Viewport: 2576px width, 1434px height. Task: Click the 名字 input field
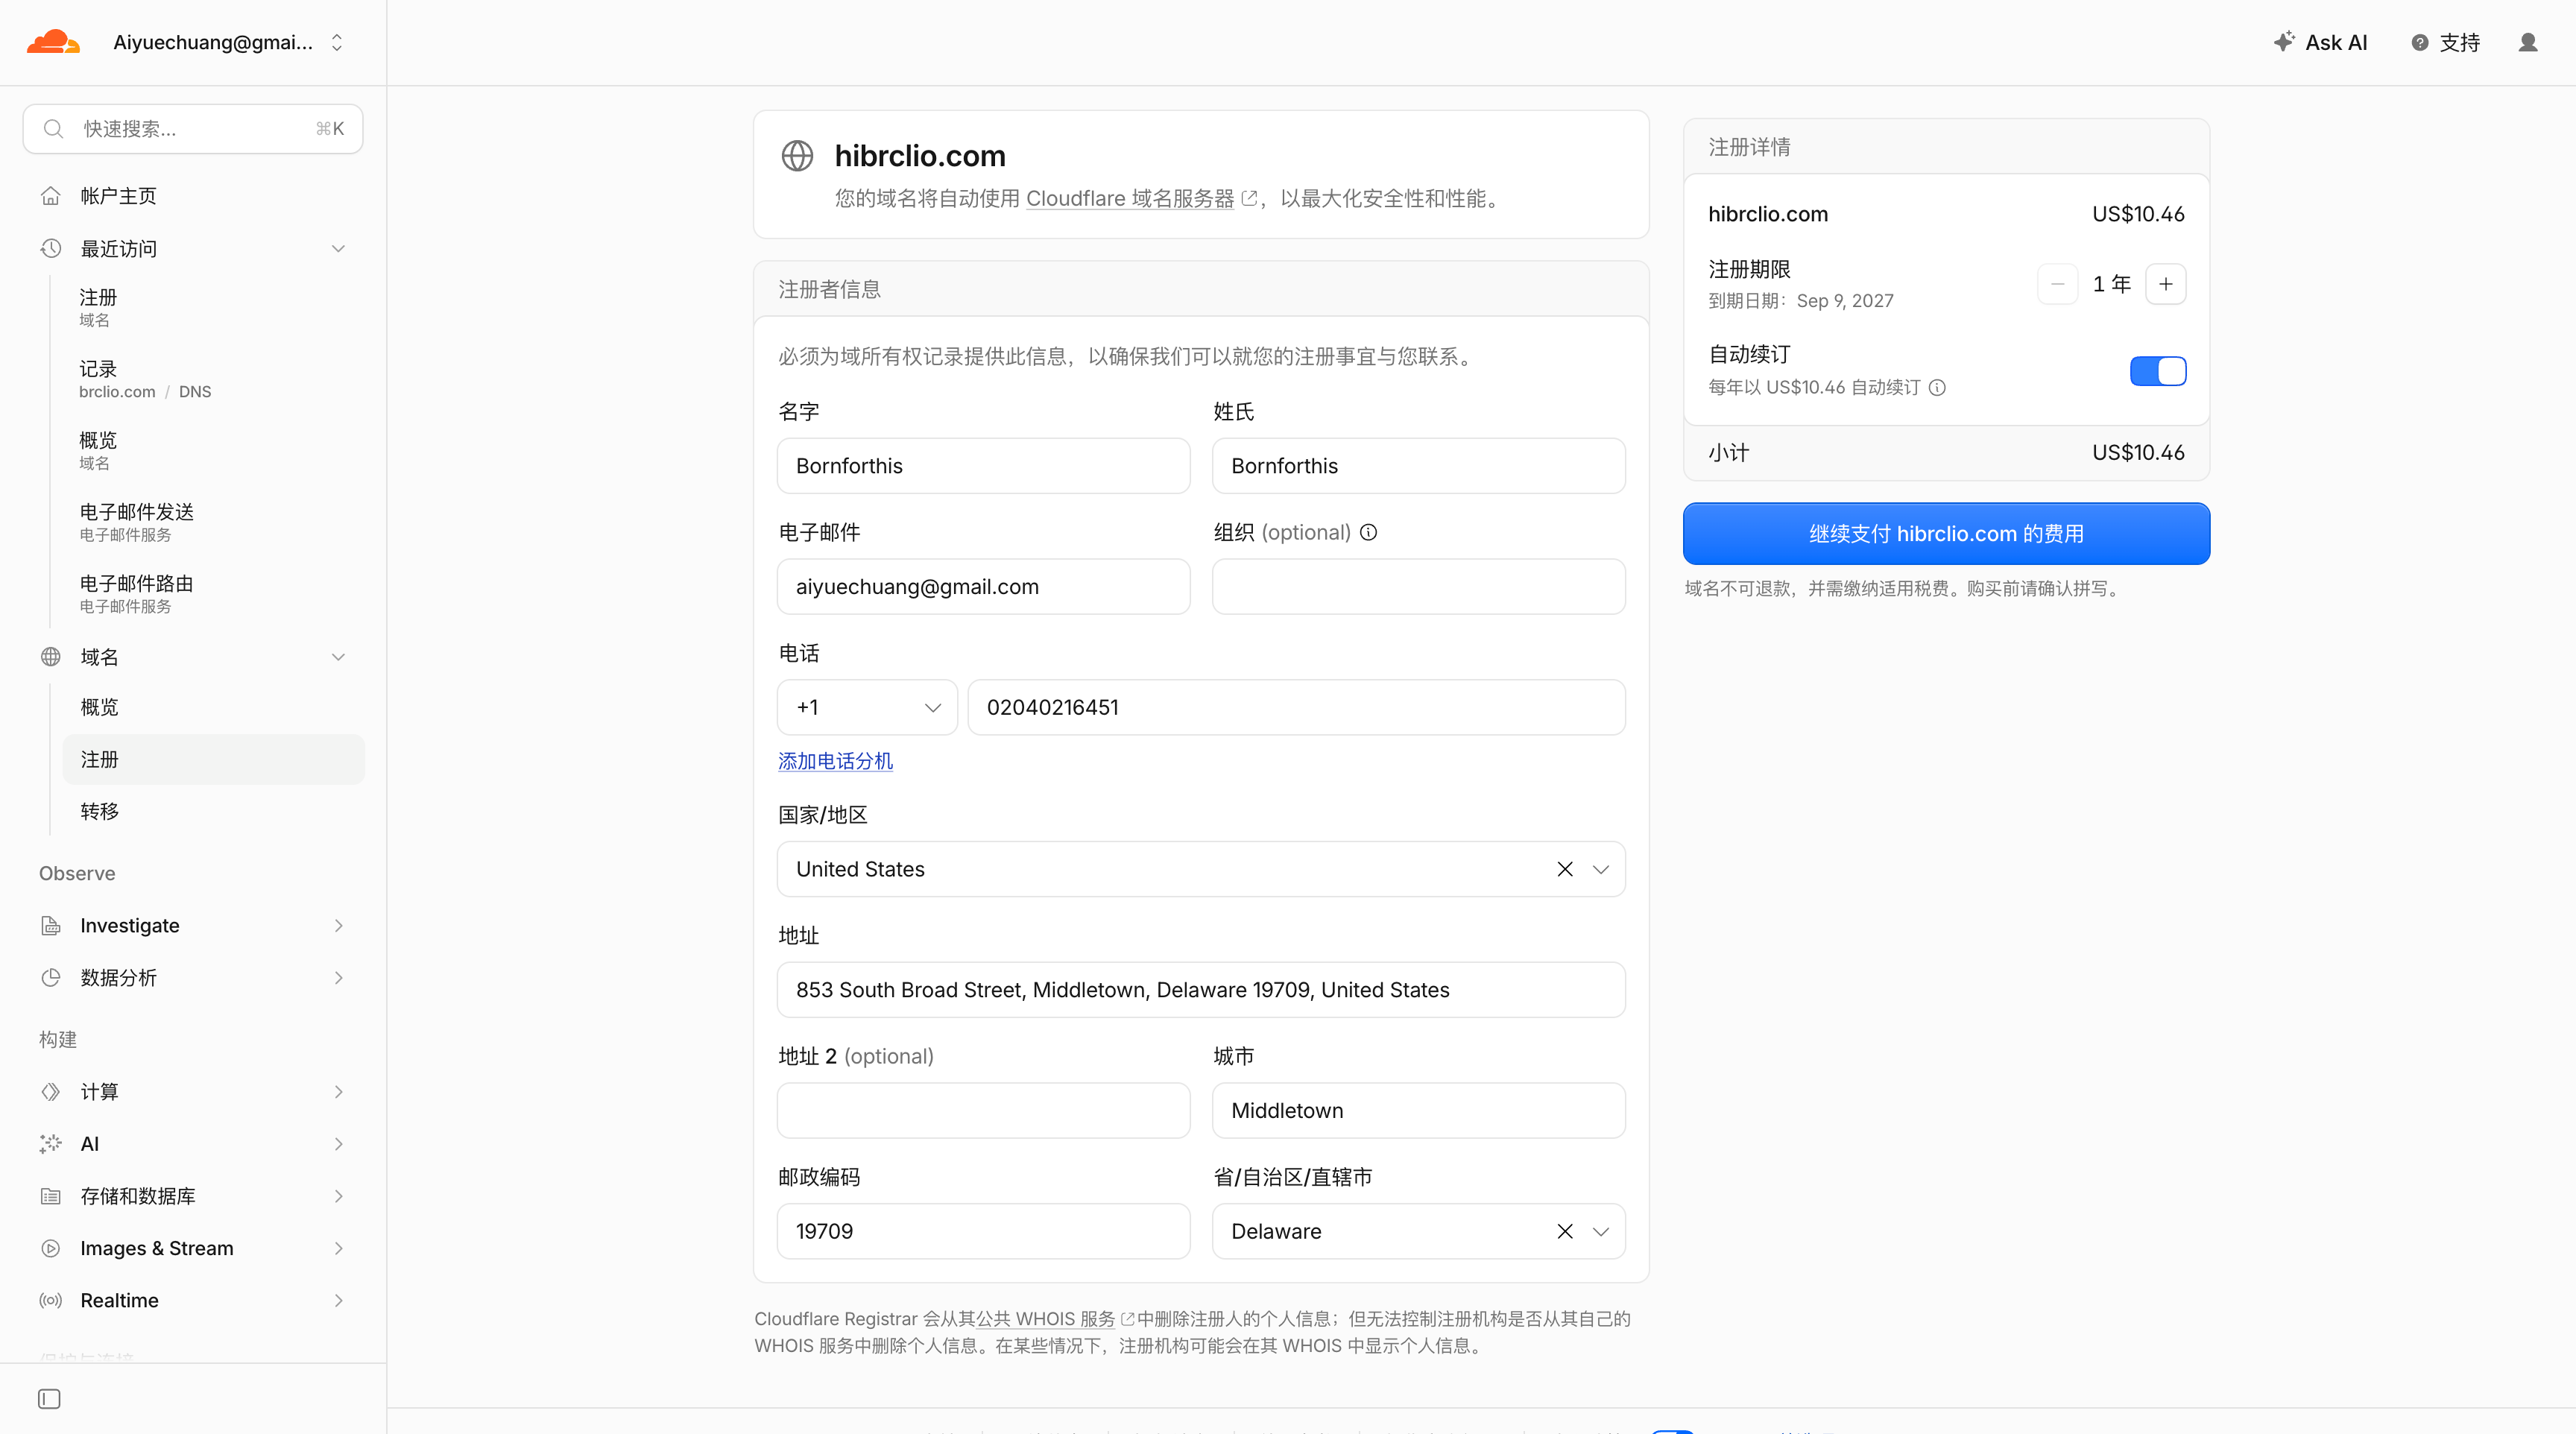983,466
